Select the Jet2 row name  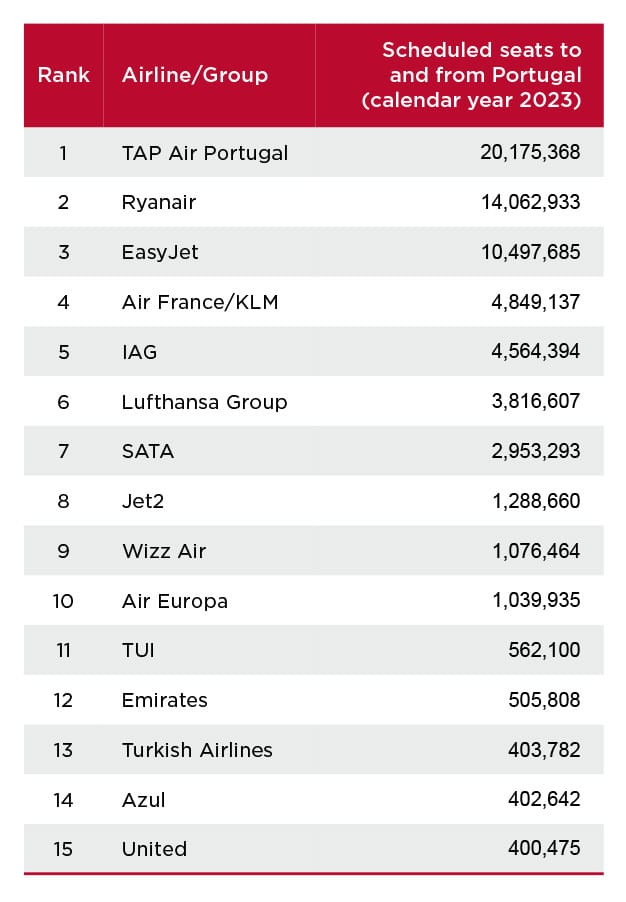(143, 501)
